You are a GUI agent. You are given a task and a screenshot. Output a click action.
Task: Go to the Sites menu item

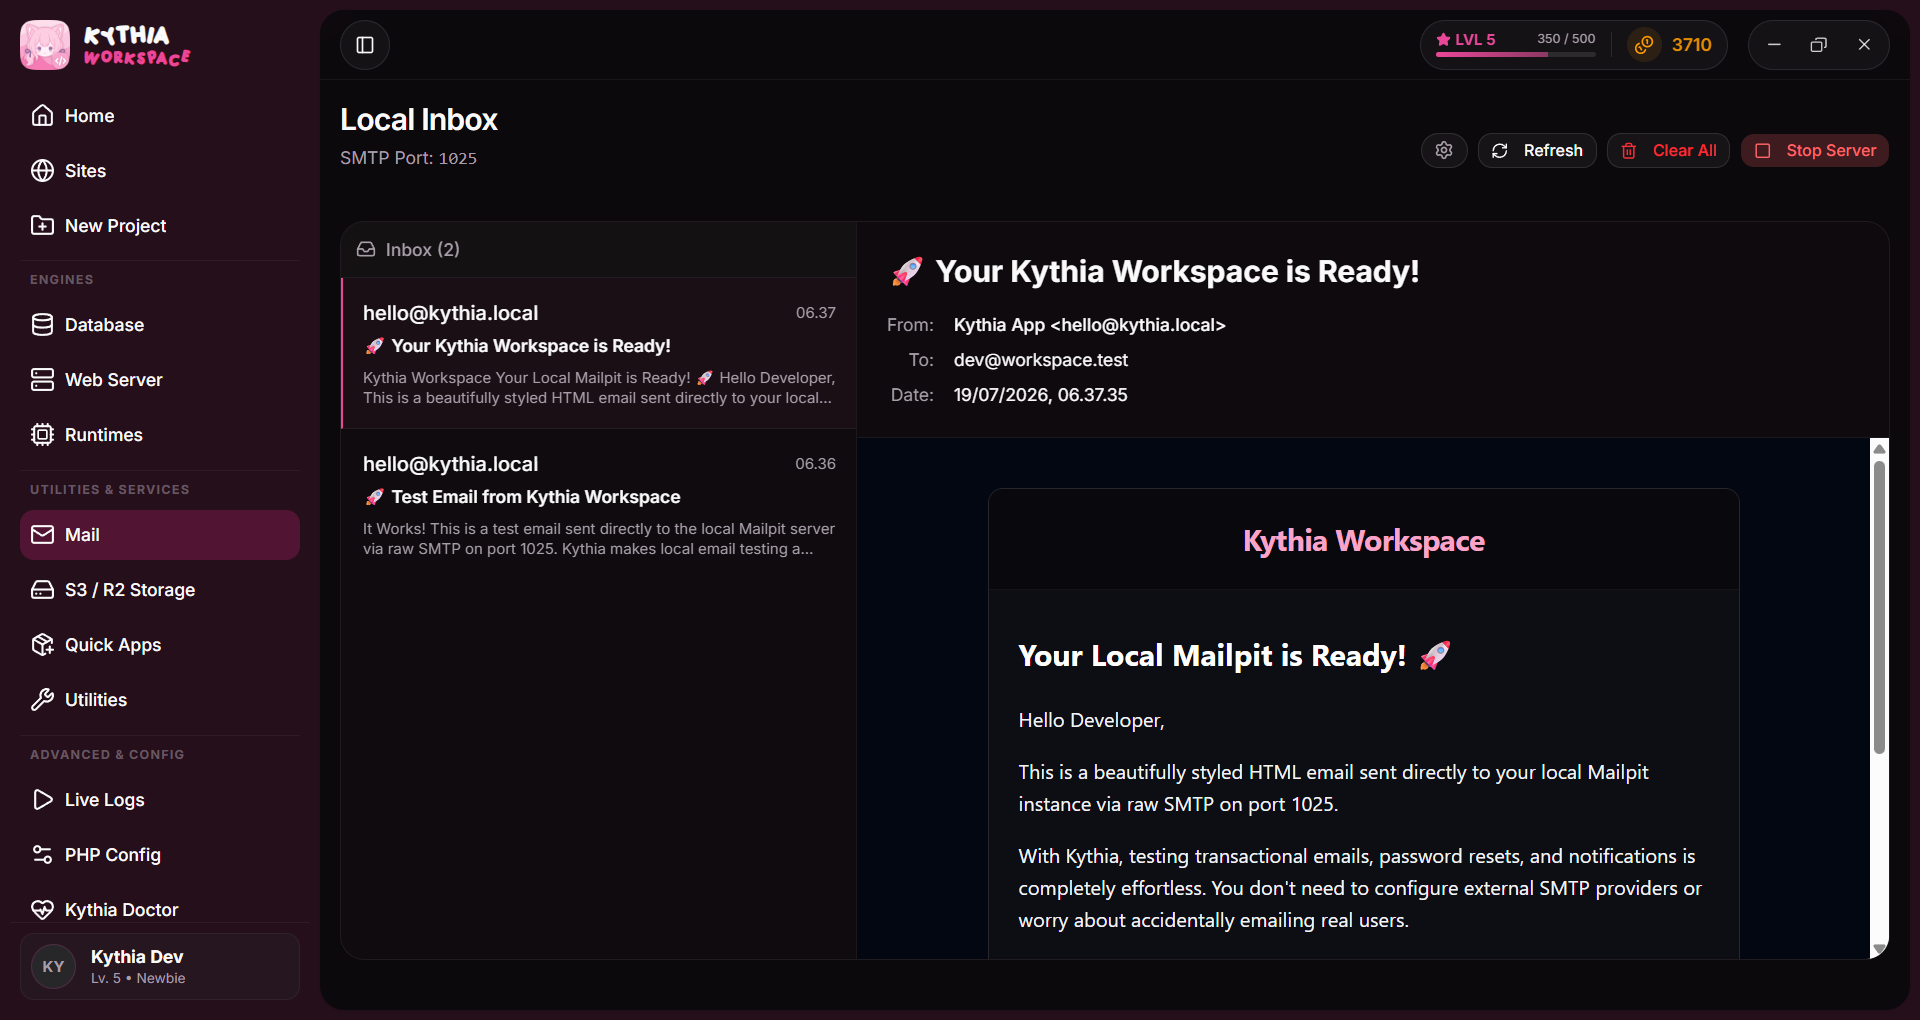click(x=160, y=170)
